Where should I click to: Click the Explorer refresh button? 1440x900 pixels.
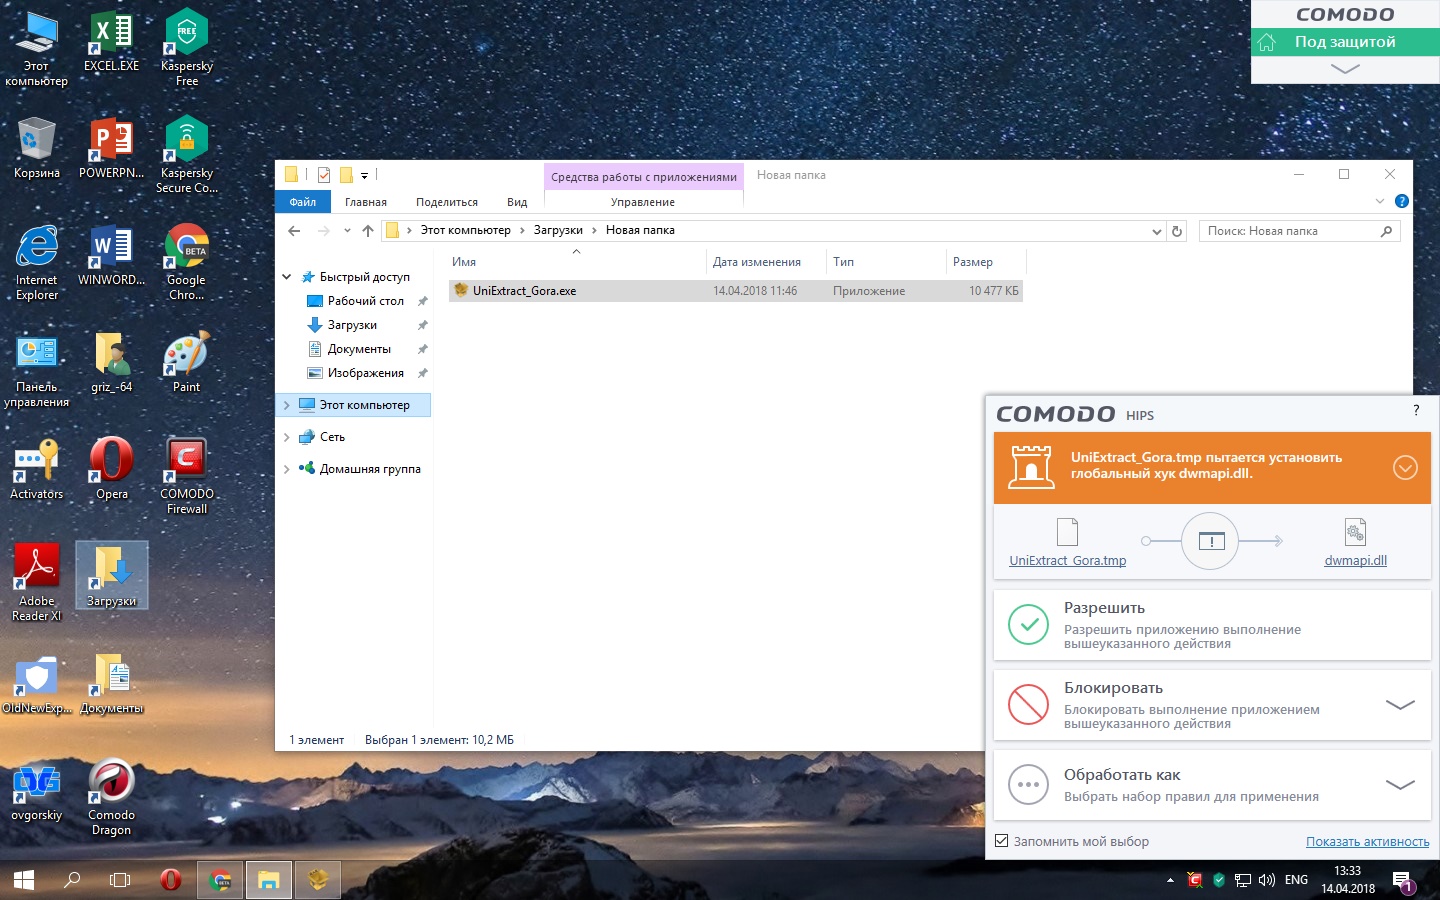[1177, 231]
